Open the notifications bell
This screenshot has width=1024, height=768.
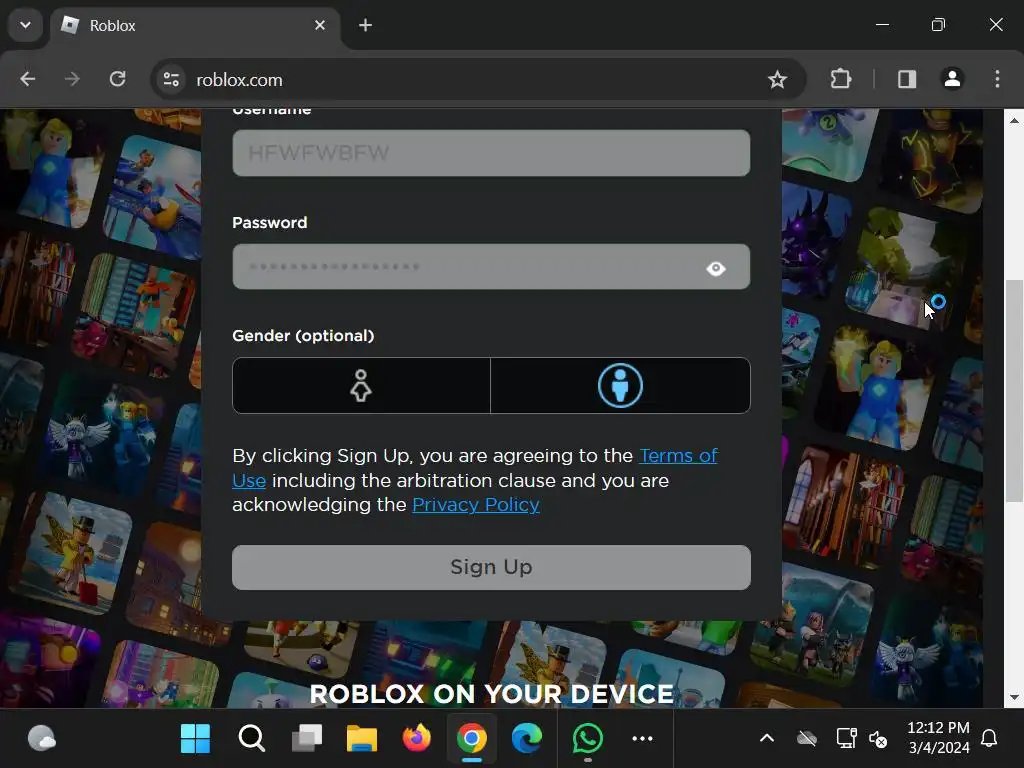989,739
